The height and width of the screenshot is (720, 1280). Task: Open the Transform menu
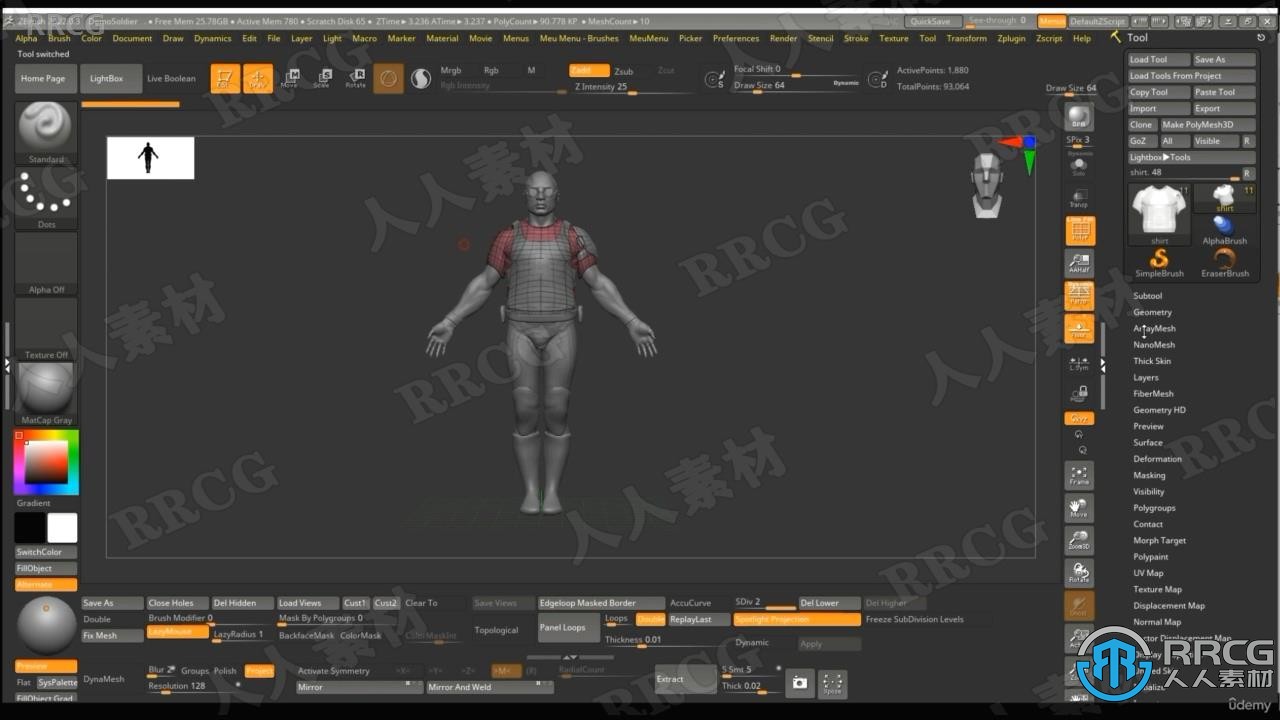[x=966, y=38]
